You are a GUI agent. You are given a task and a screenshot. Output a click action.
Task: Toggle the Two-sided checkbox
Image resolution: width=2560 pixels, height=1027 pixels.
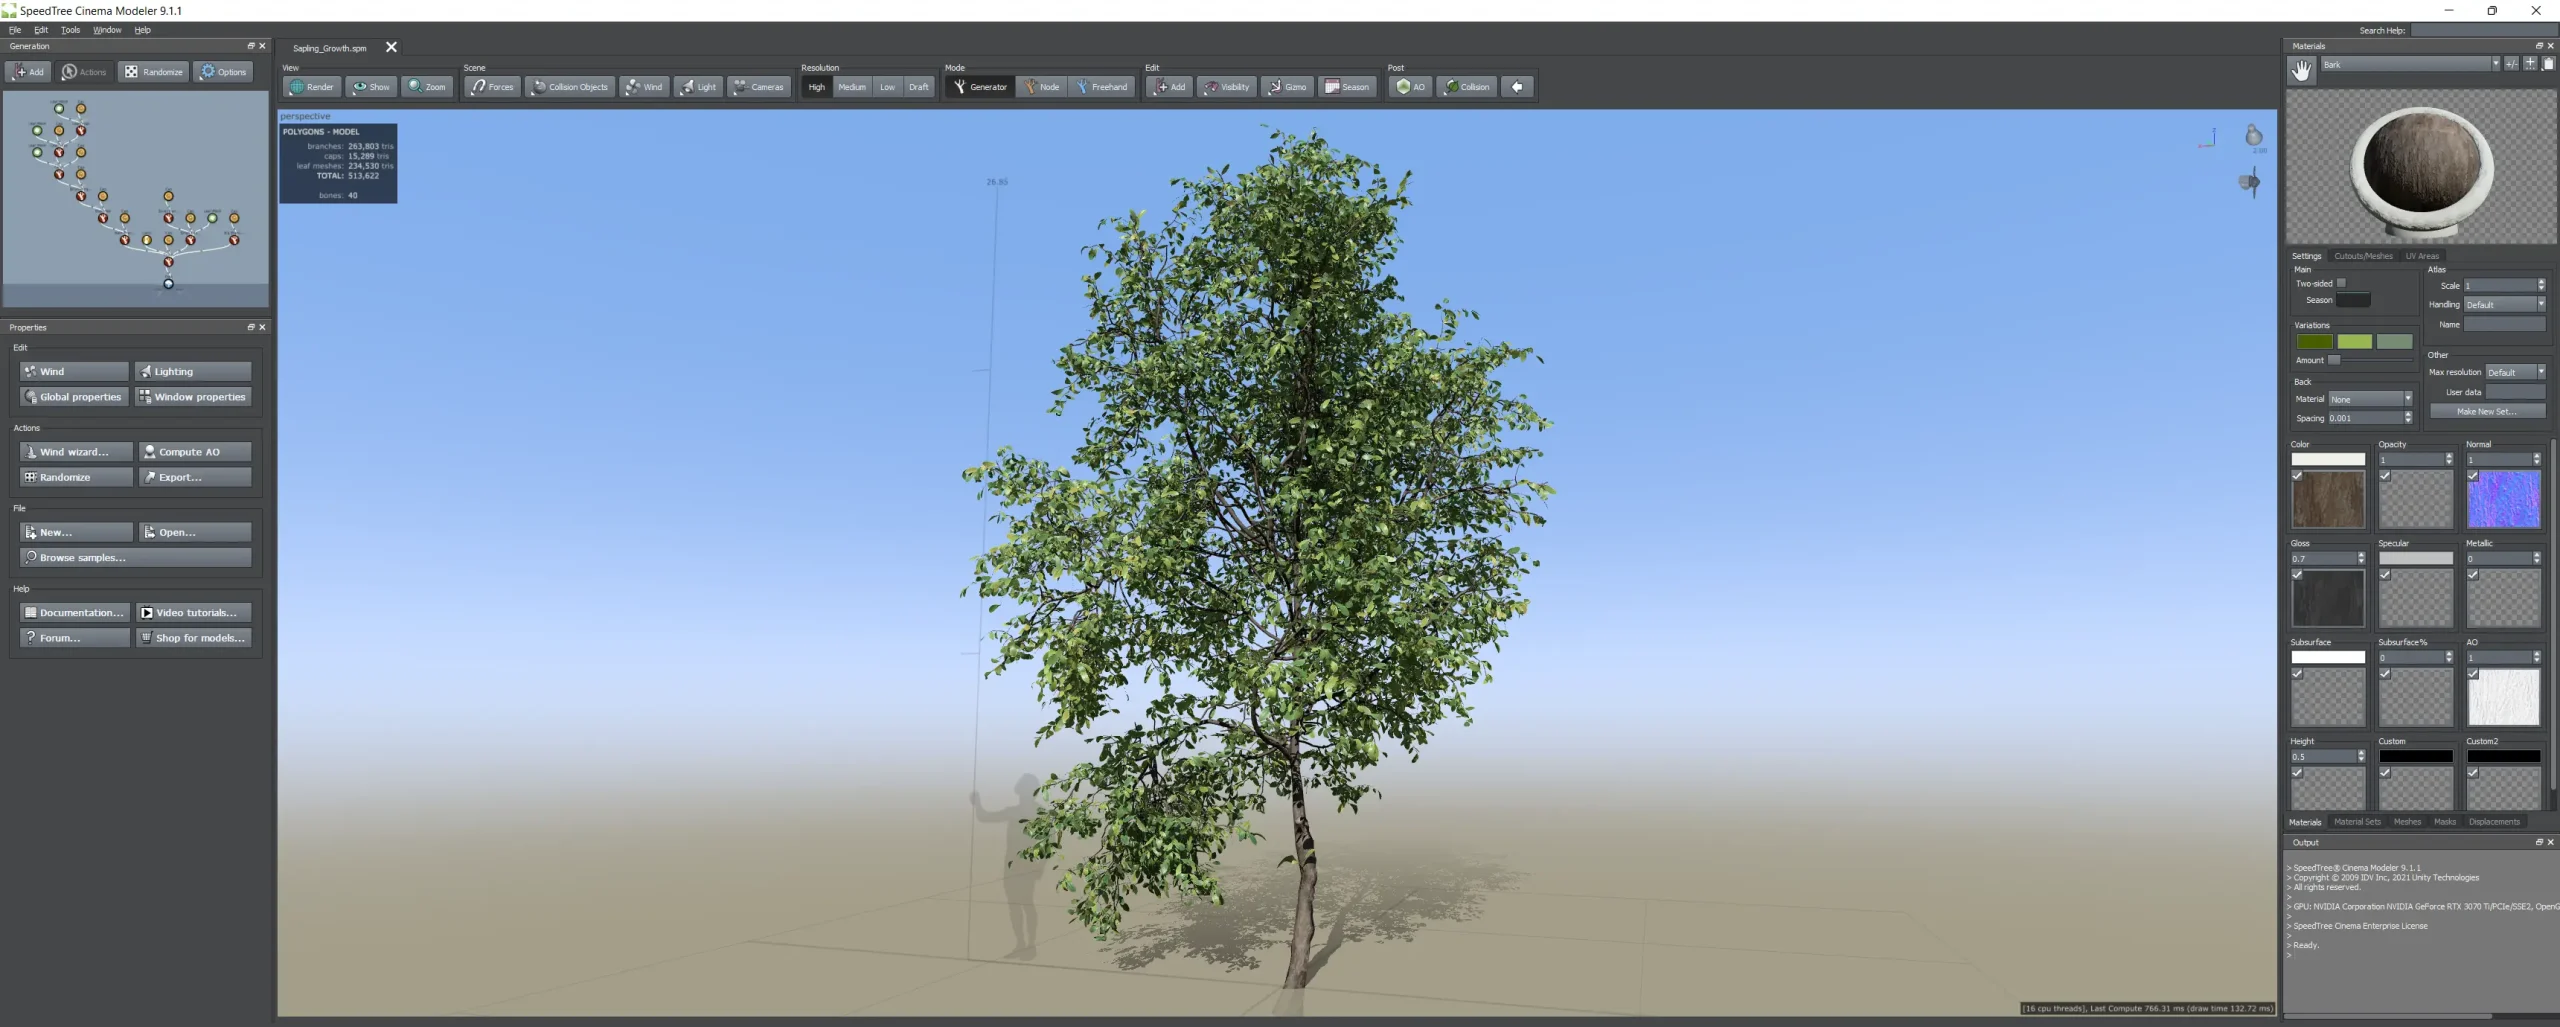2341,283
